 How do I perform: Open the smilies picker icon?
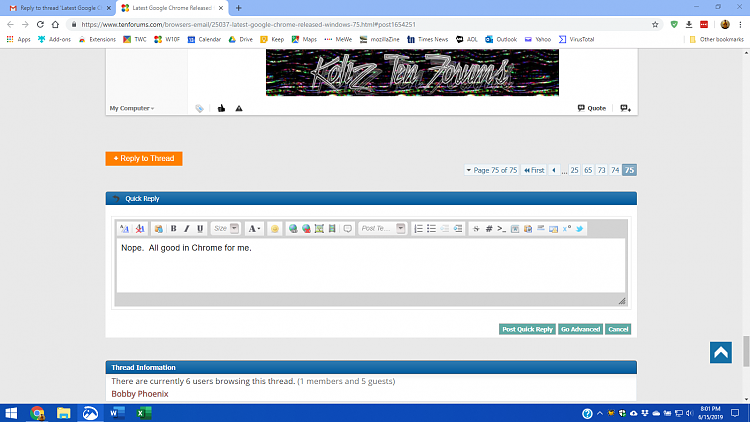(275, 229)
